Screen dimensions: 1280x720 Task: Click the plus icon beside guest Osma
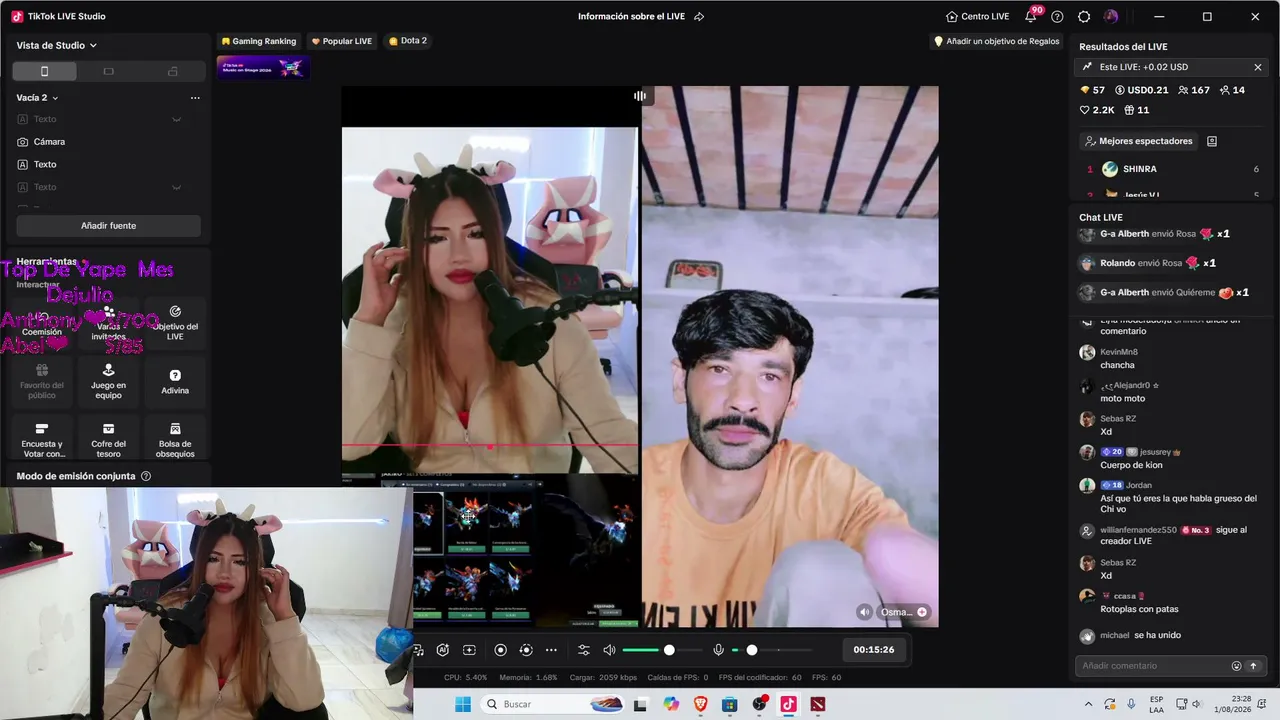point(922,612)
